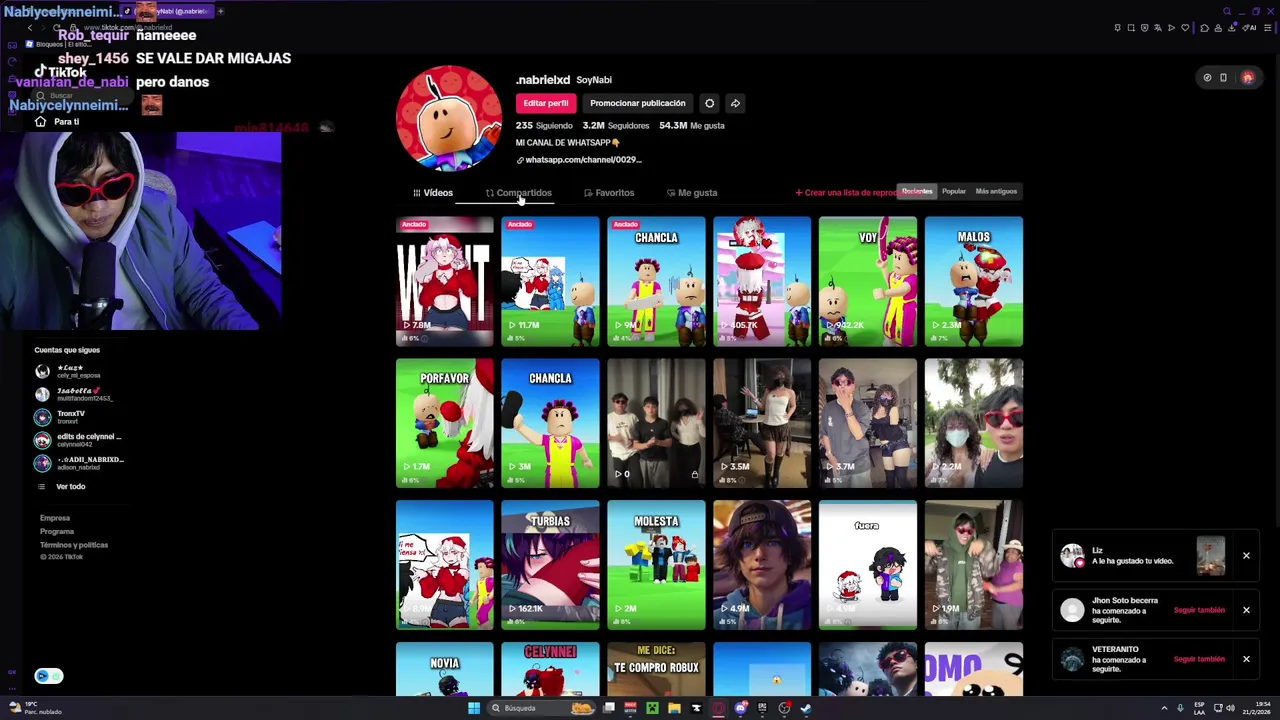Switch to the Favoritos tab
Image resolution: width=1280 pixels, height=720 pixels.
click(x=609, y=193)
